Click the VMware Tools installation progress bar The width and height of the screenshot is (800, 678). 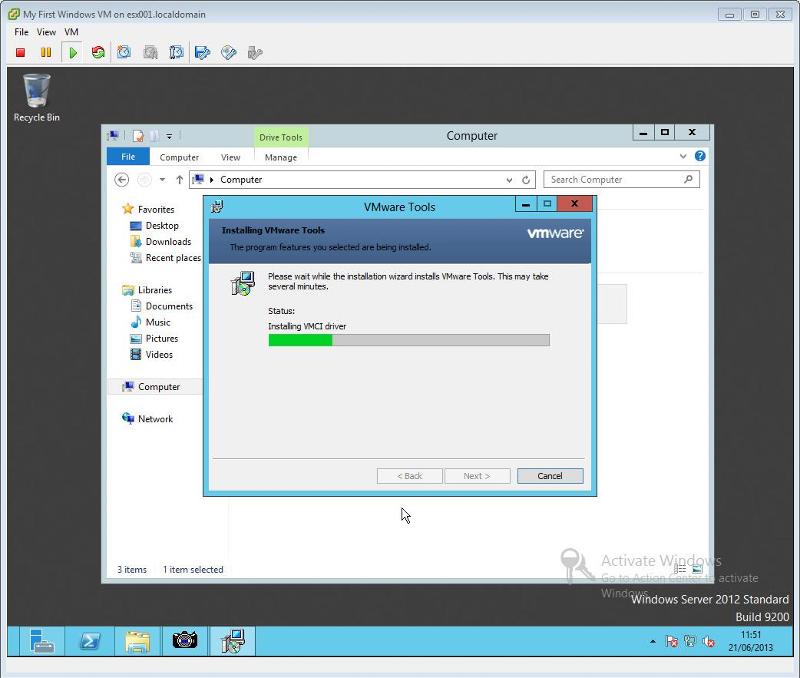point(409,340)
